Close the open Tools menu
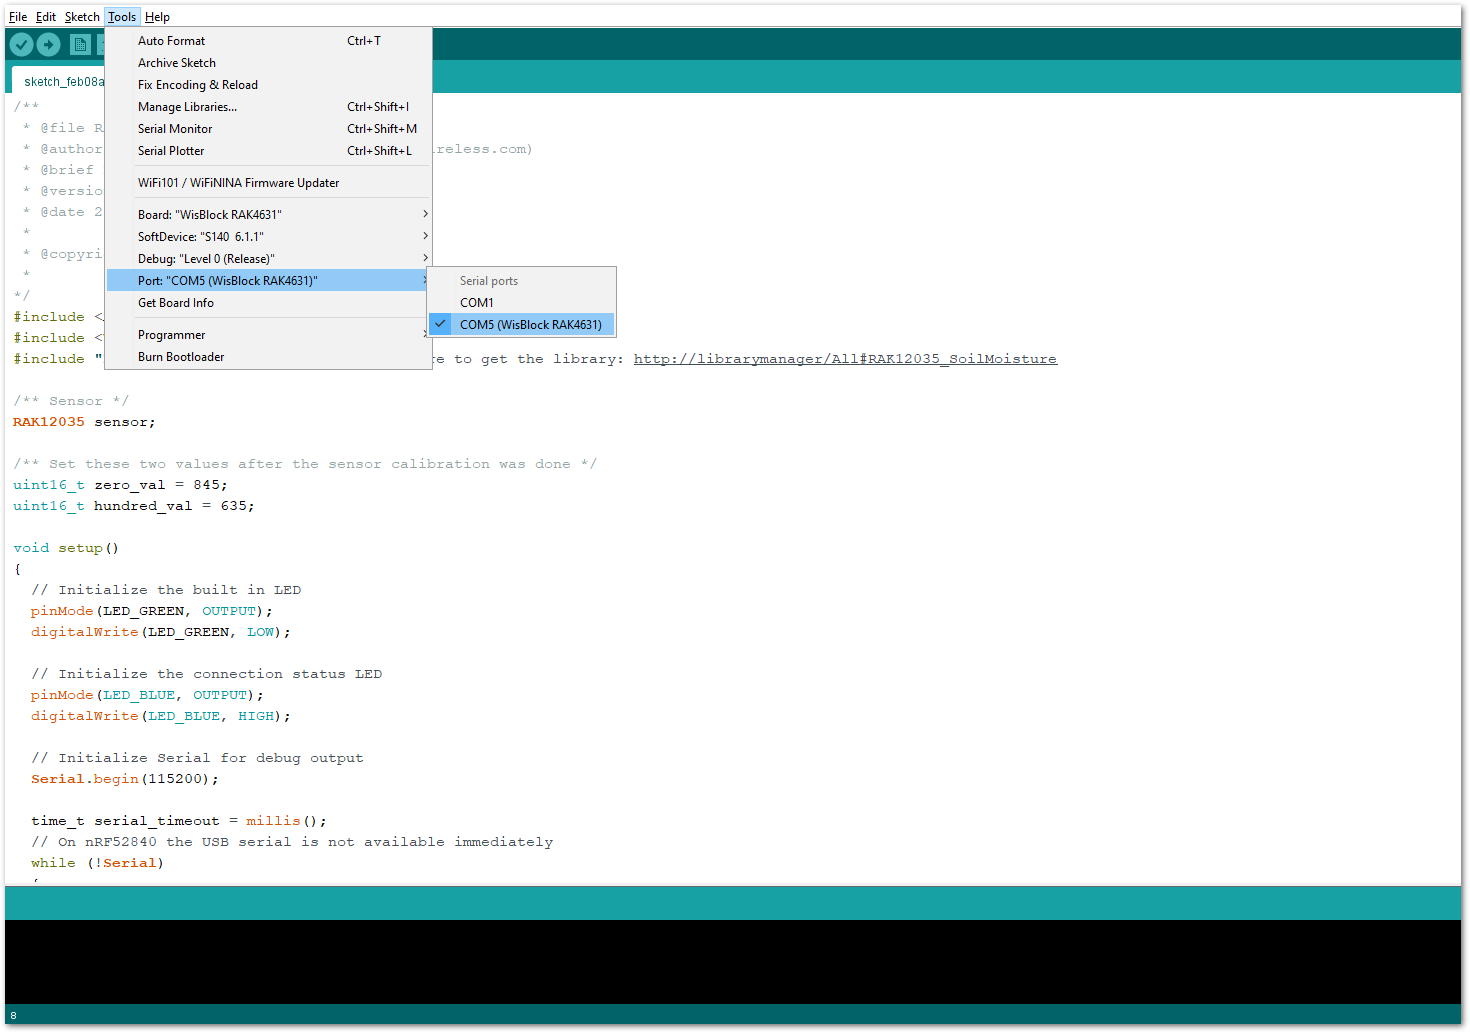Screen dimensions: 1470x1033 click(122, 17)
